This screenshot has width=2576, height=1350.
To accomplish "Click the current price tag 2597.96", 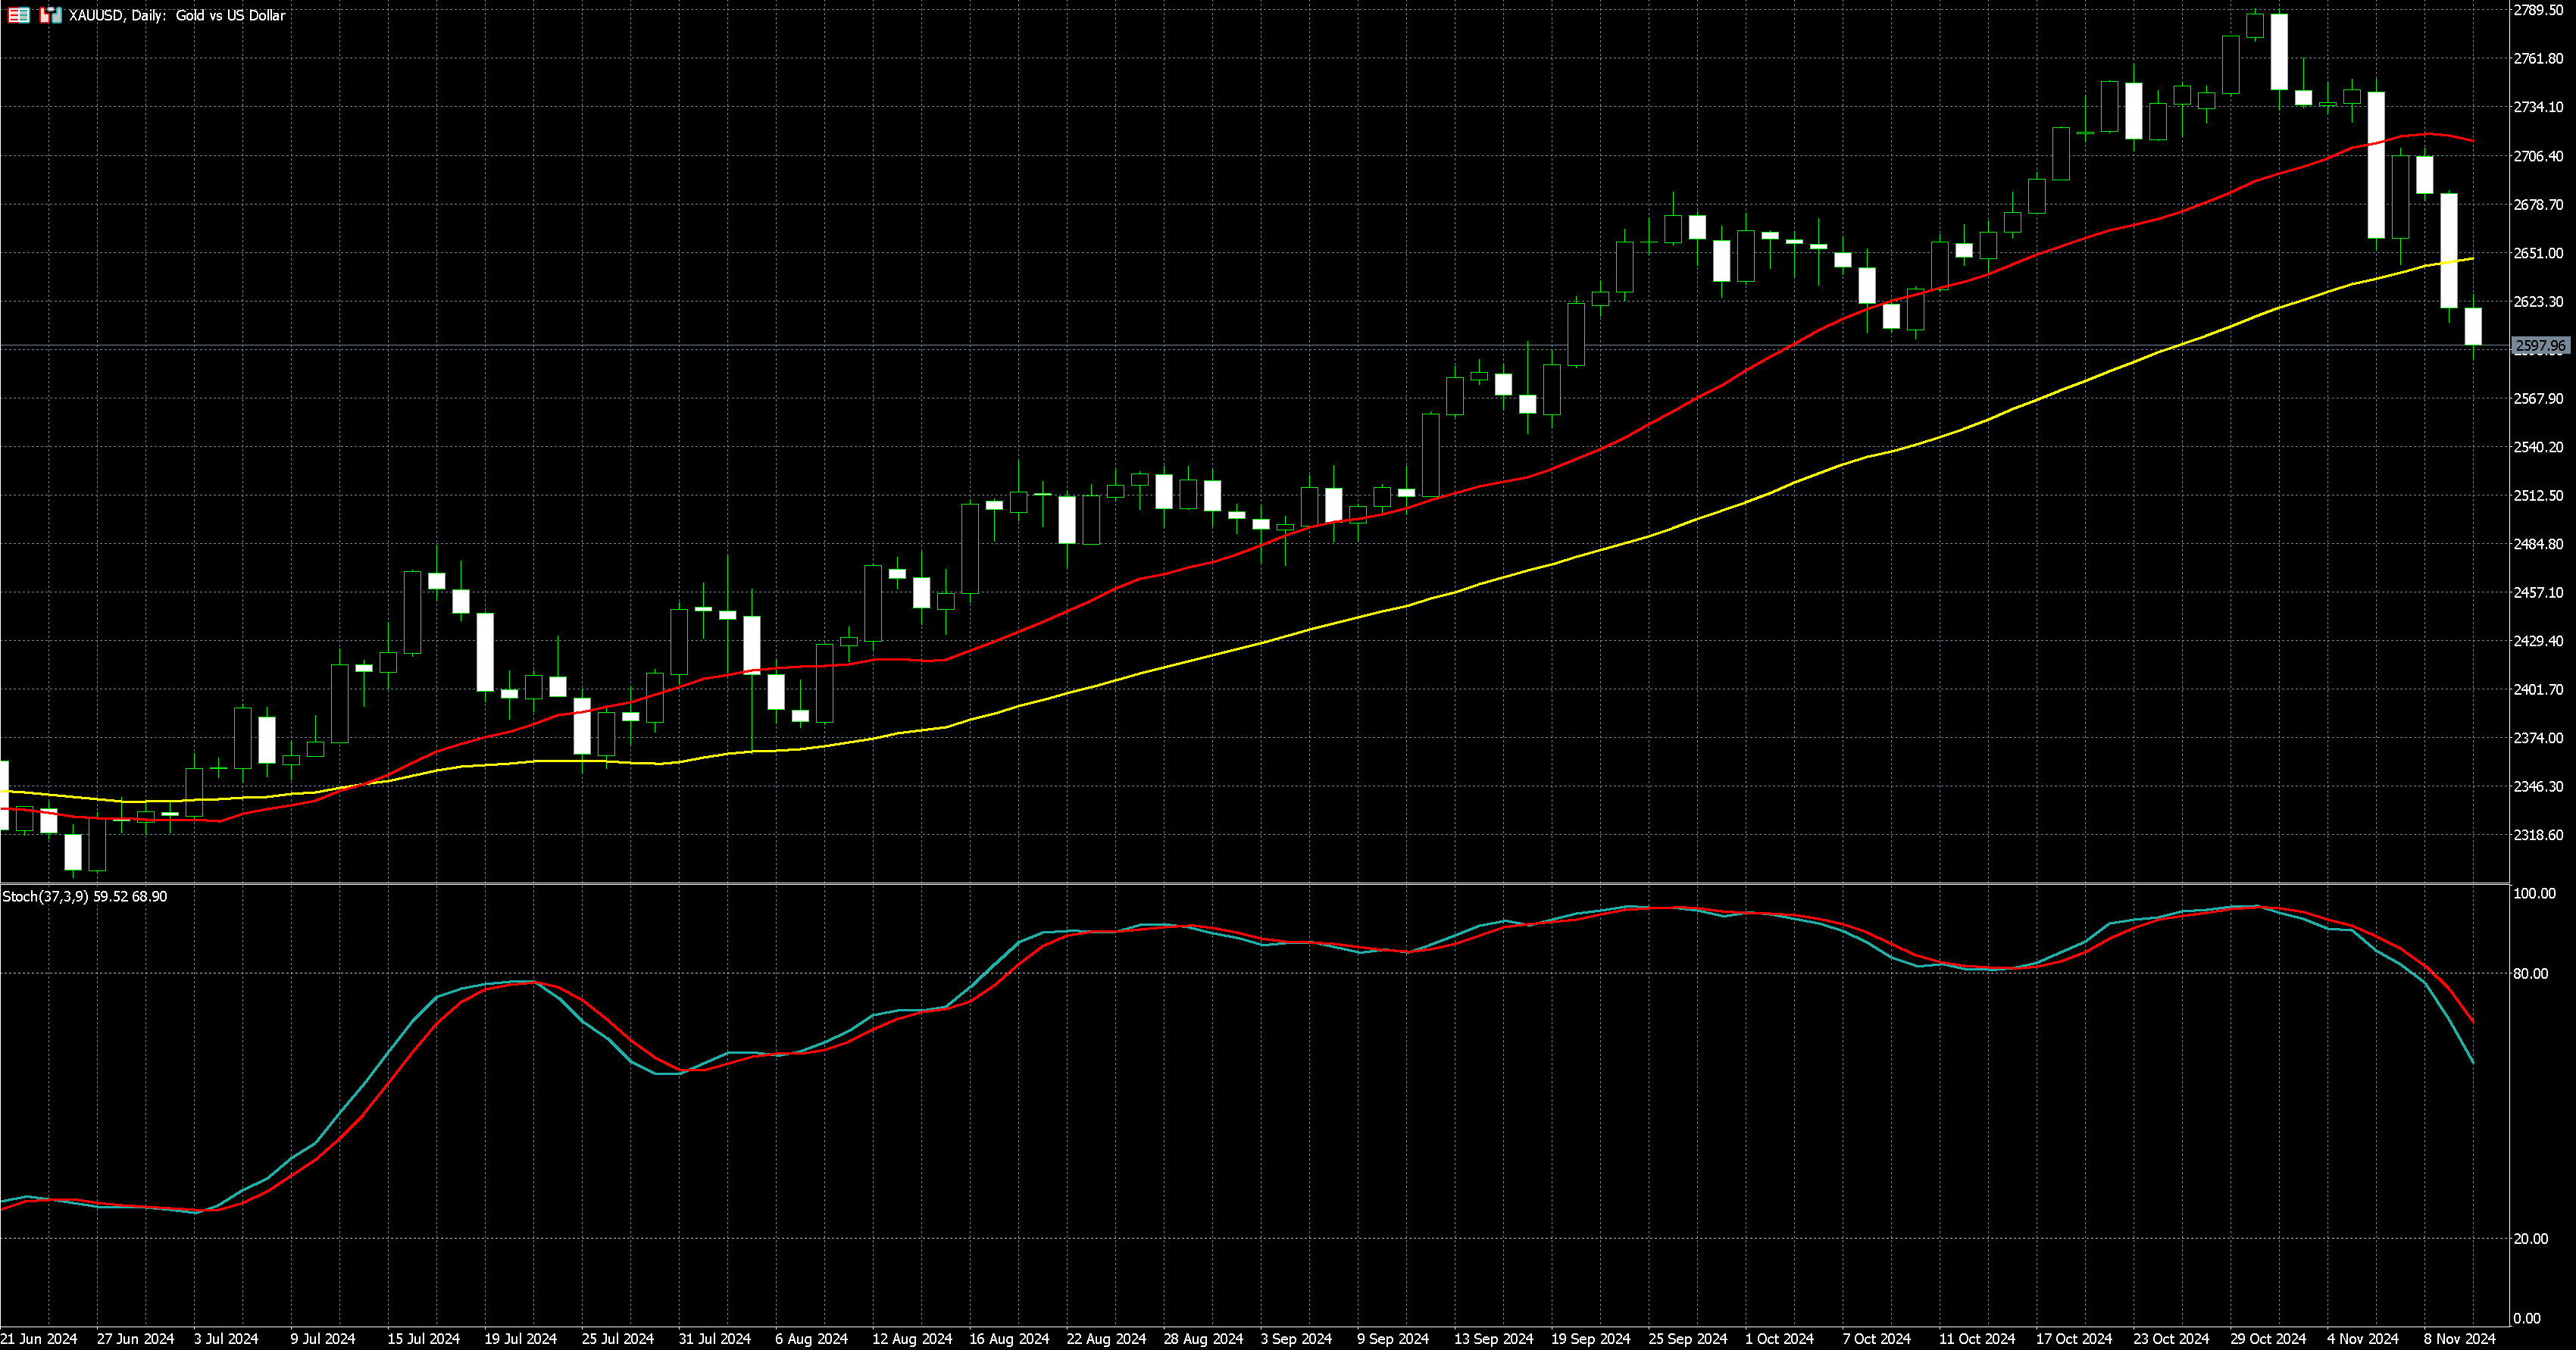I will 2540,346.
